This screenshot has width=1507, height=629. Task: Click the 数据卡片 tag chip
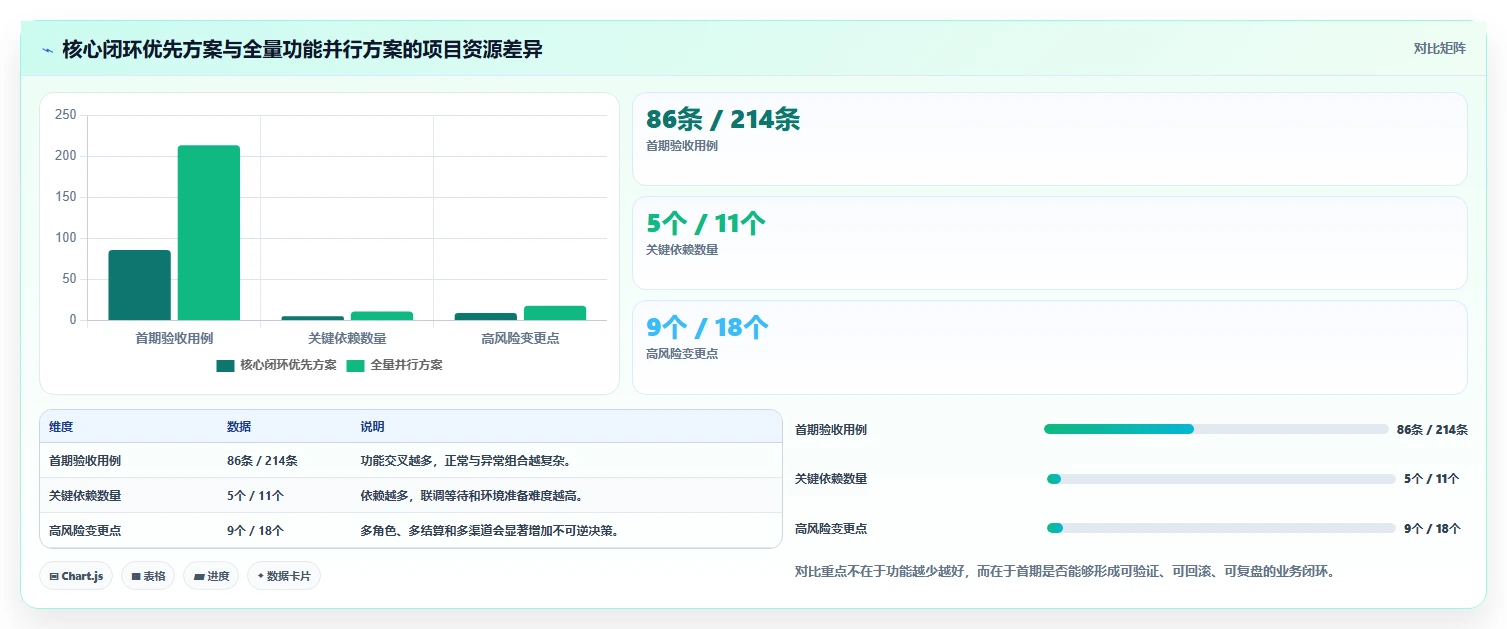[x=284, y=576]
